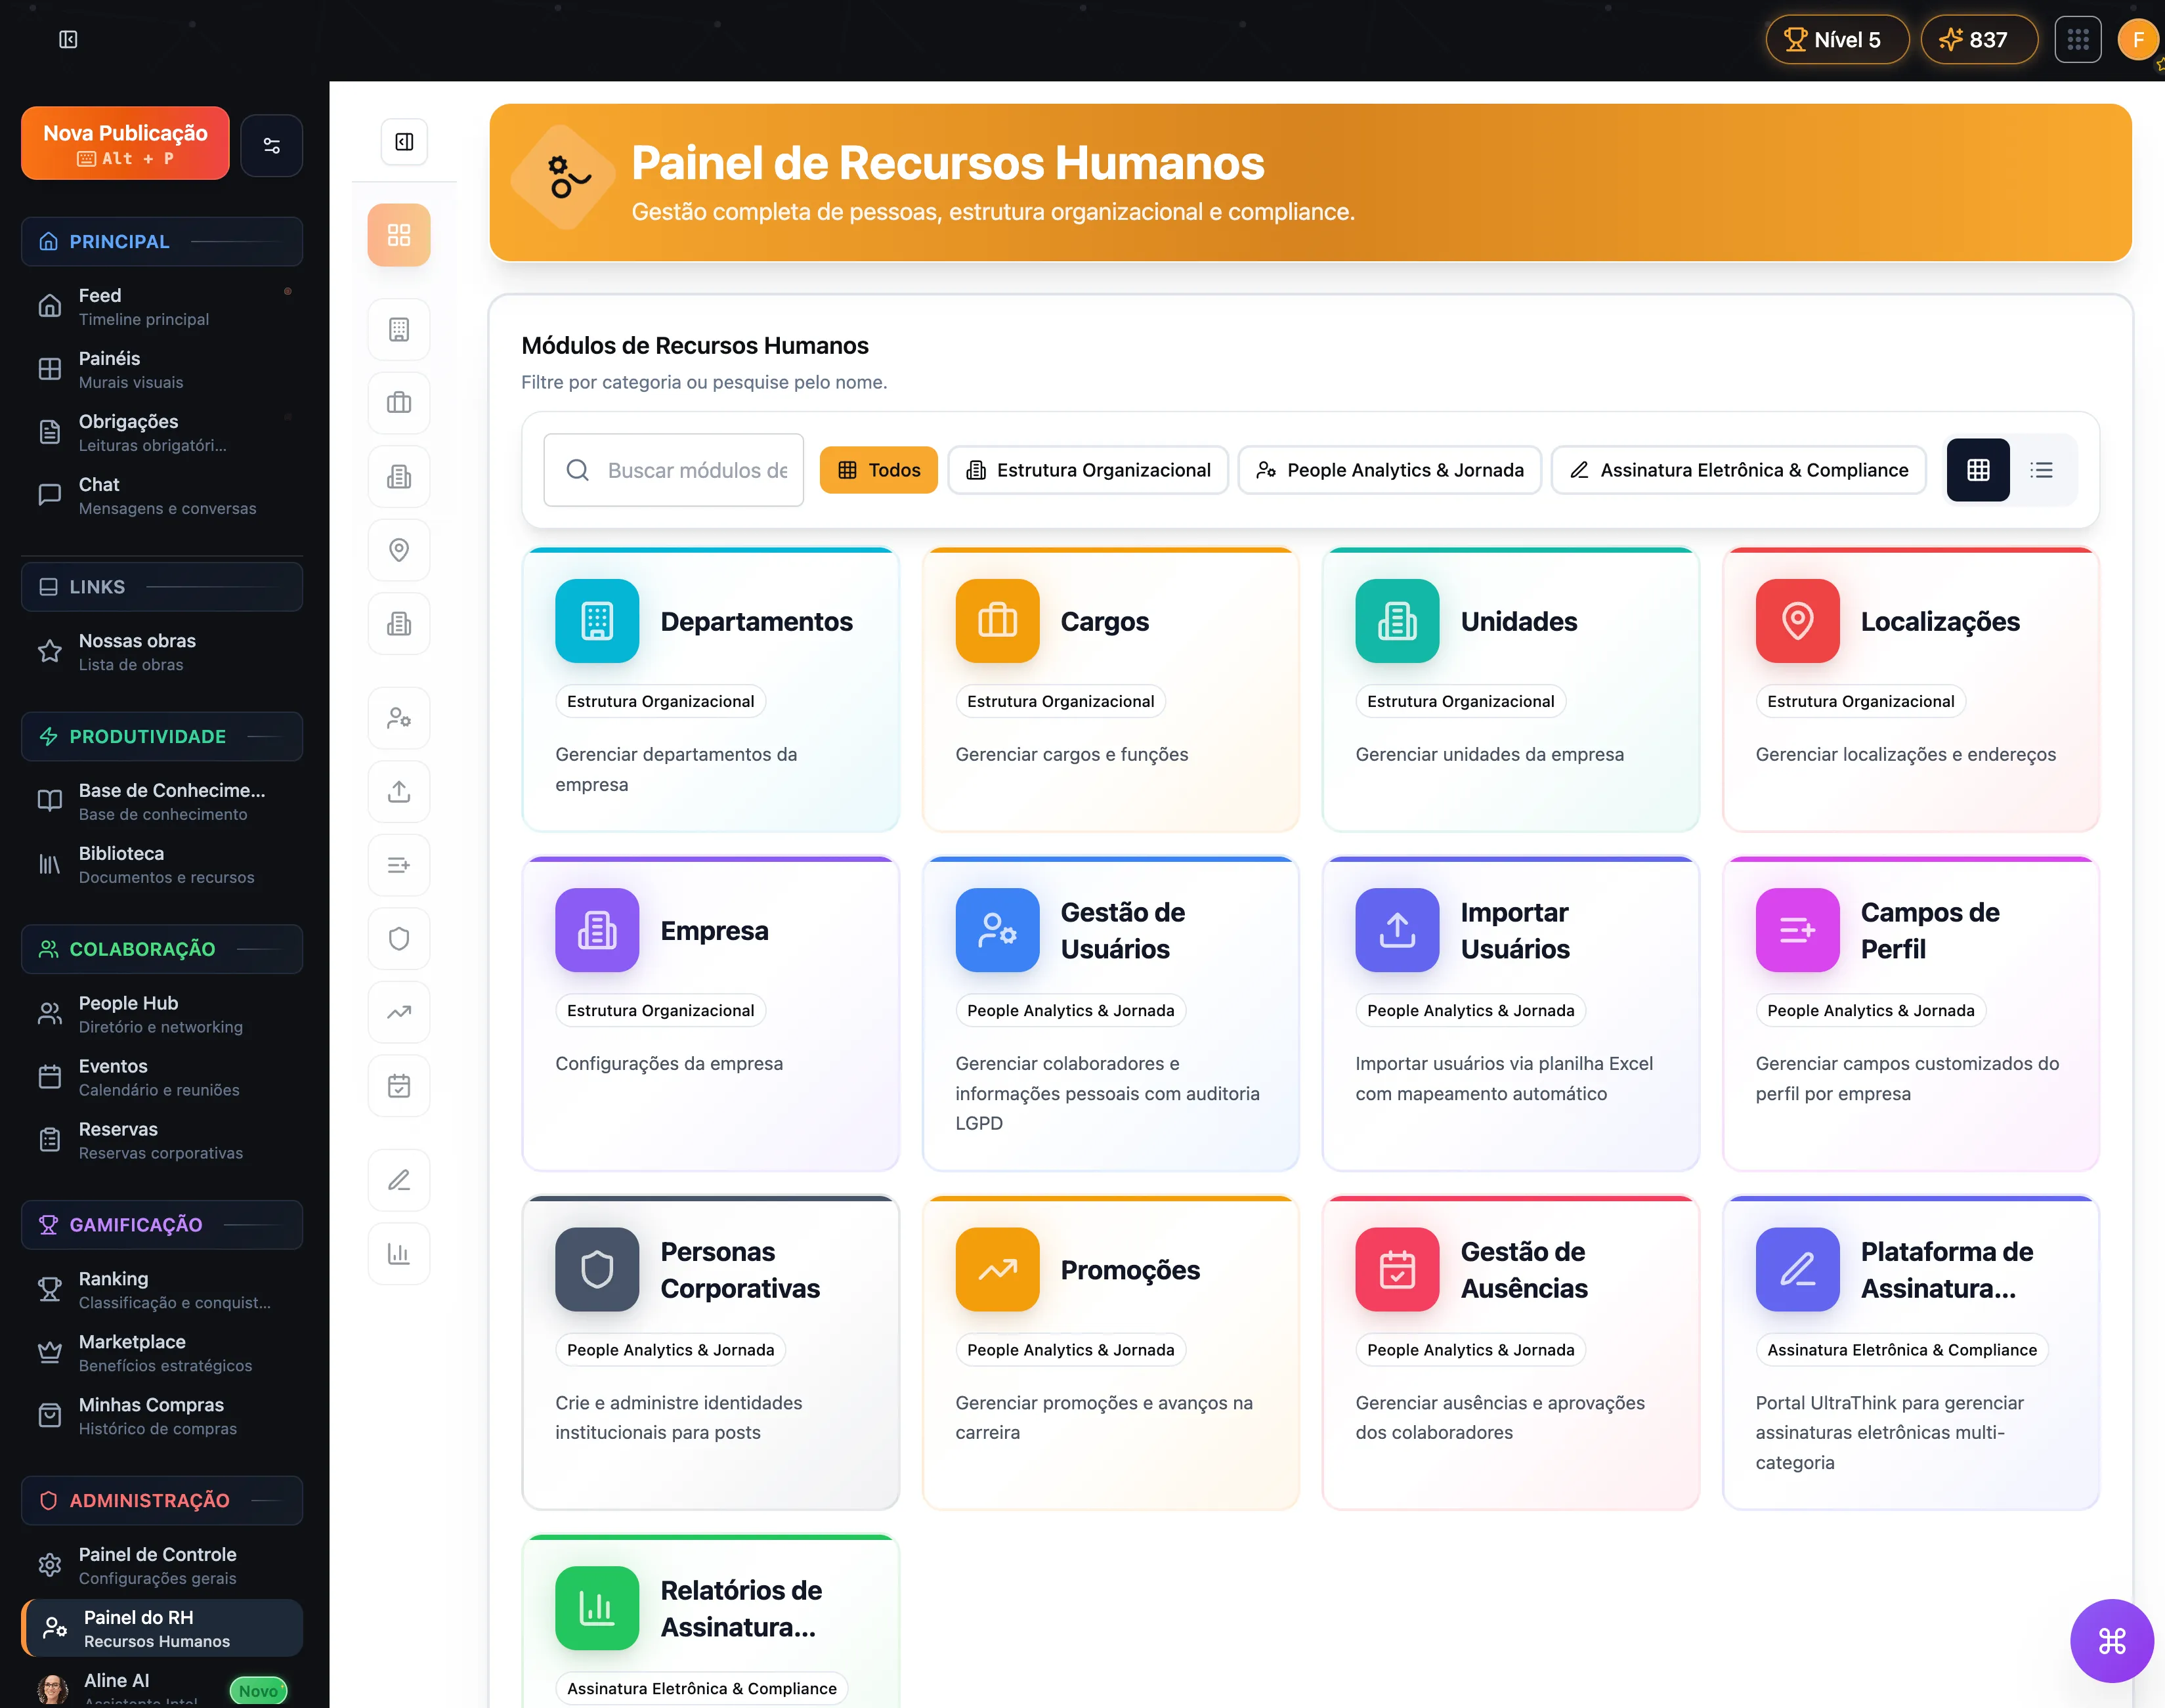The image size is (2165, 1708).
Task: Click the shield icon in the module rail
Action: [x=398, y=939]
